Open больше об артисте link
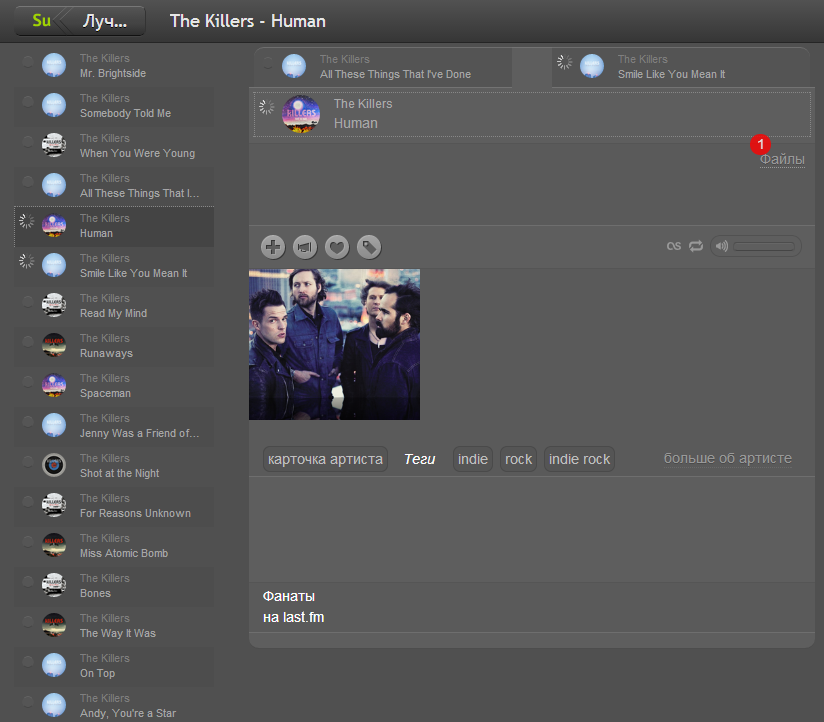 click(728, 458)
